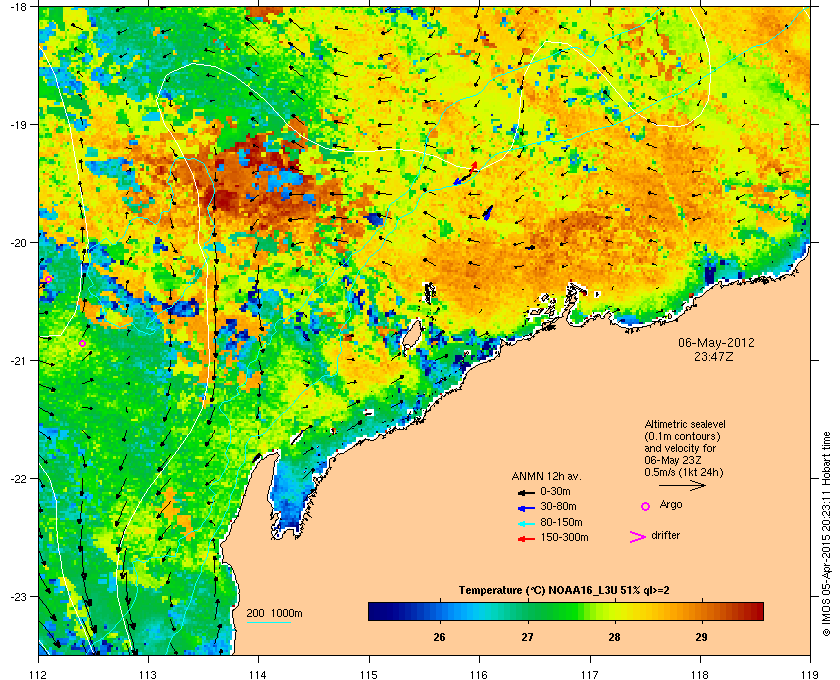Click the latitude axis label "-22"

point(19,478)
